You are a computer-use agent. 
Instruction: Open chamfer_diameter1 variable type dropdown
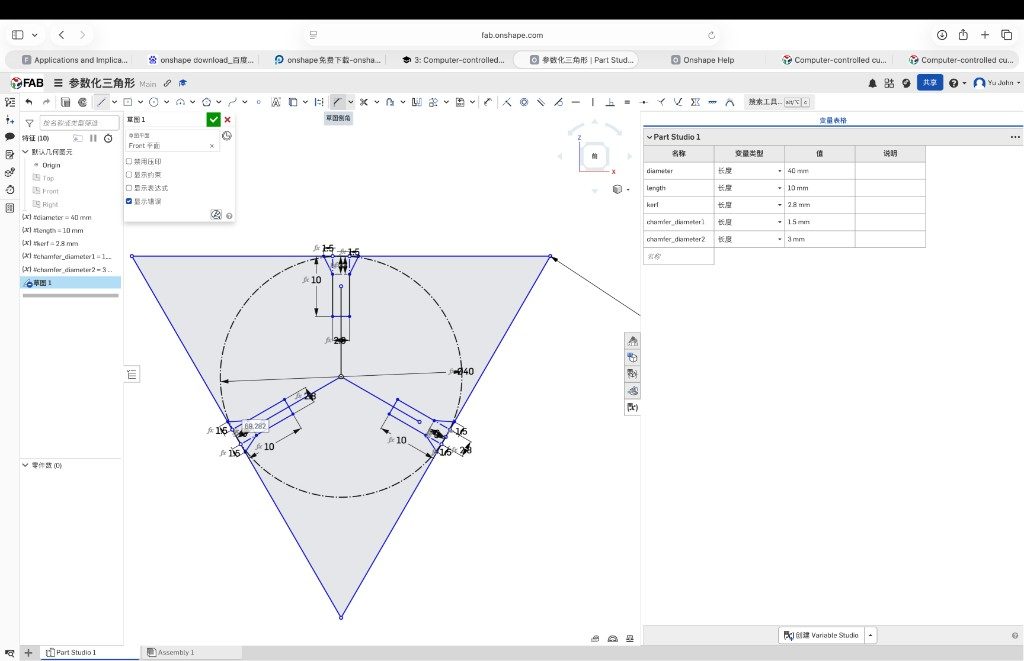click(x=780, y=222)
